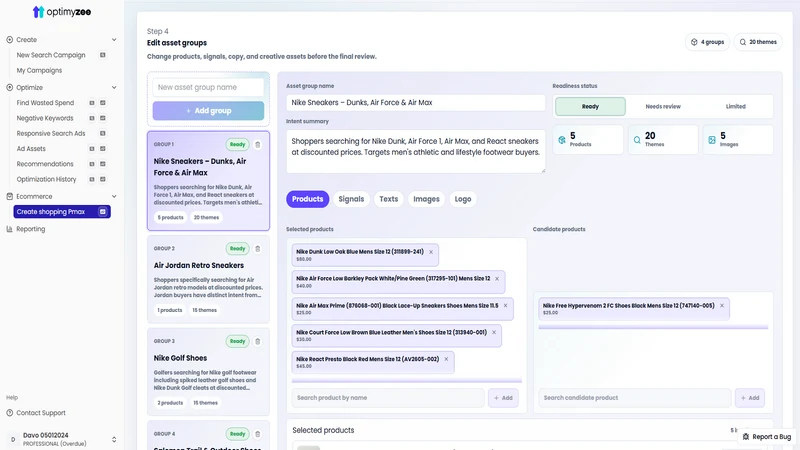
Task: Click second badge icon beside Recommendations
Action: click(103, 164)
